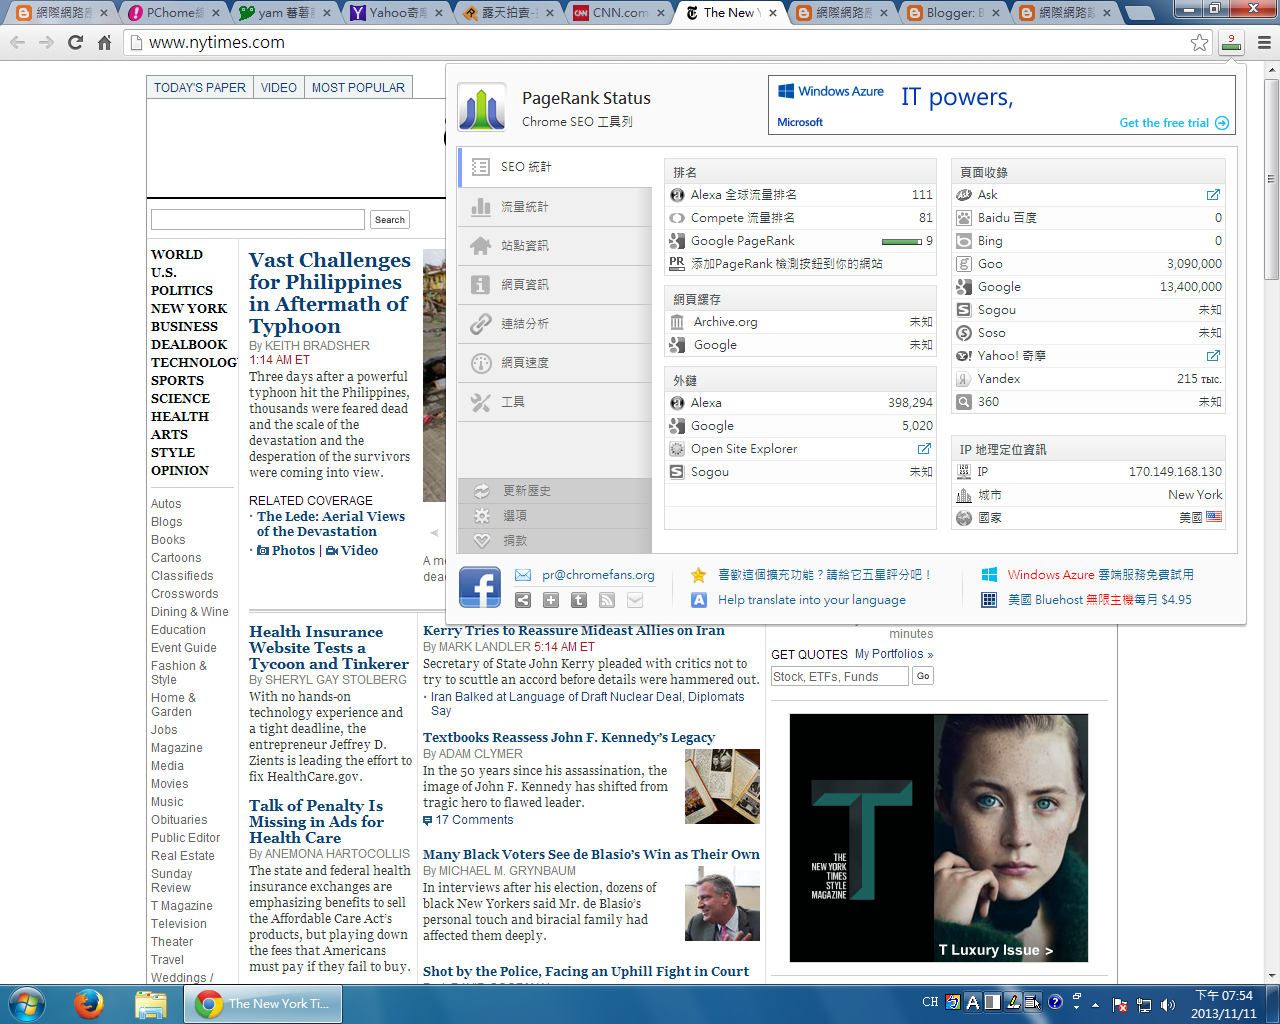Viewport: 1280px width, 1024px height.
Task: Click Get the free trial link
Action: (1164, 123)
